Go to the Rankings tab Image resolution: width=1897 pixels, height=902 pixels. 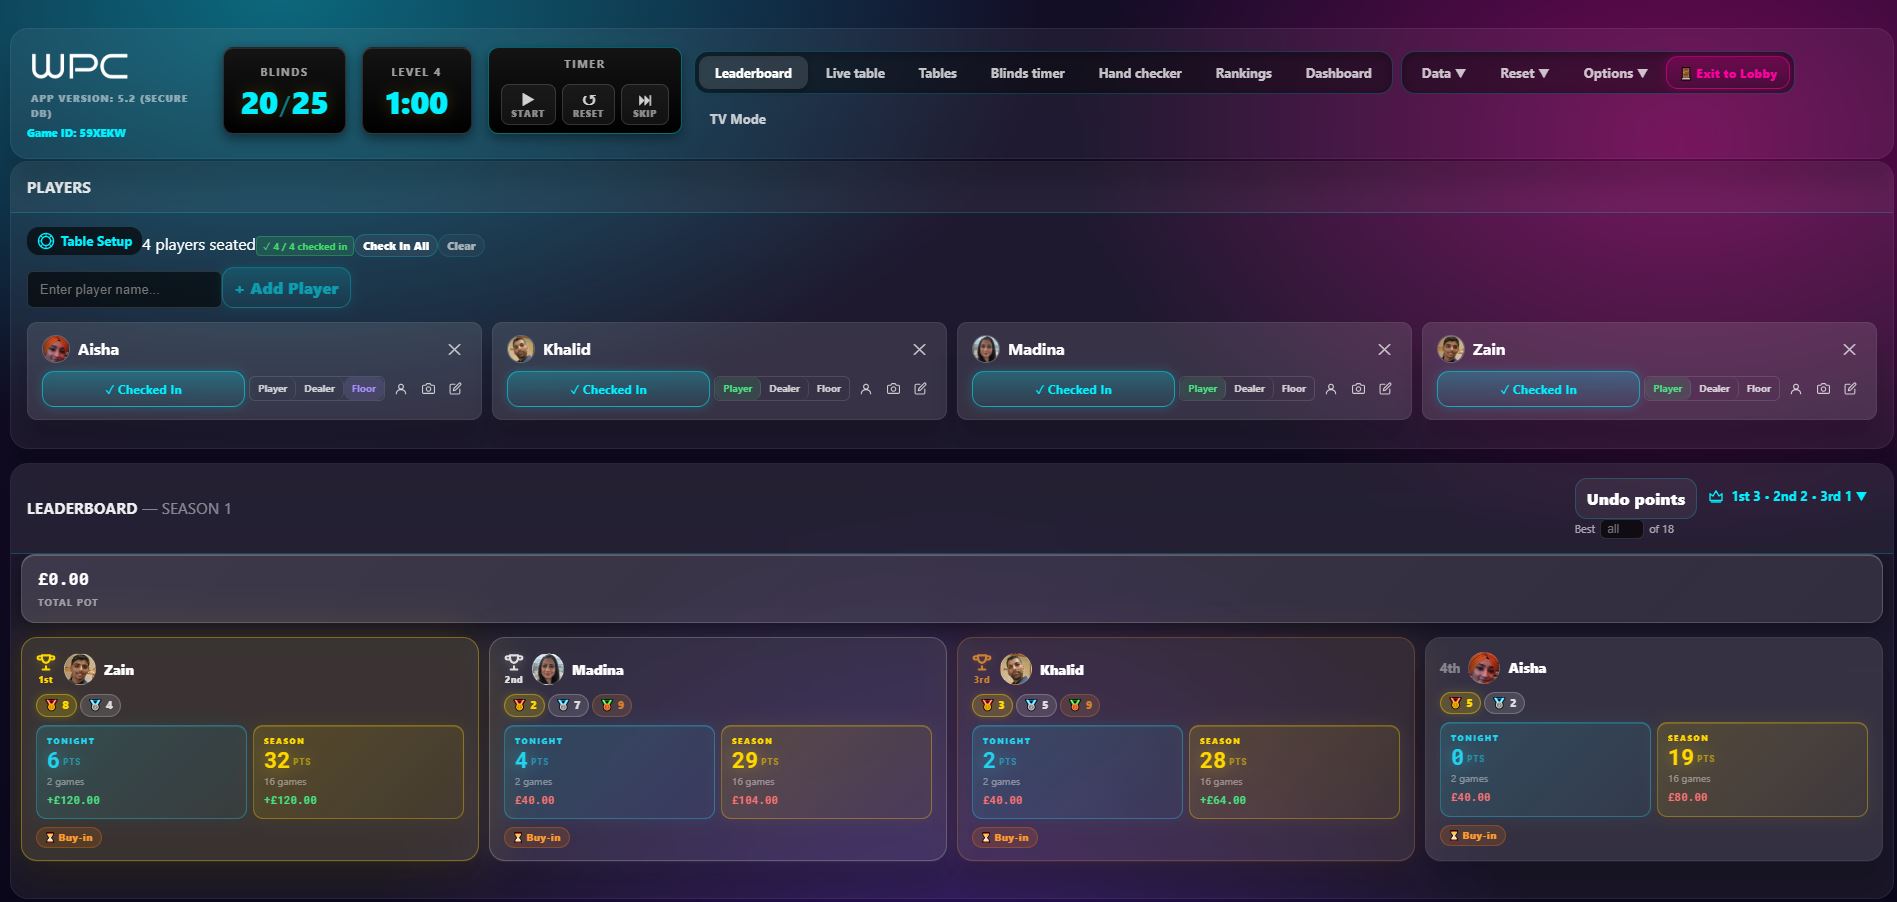tap(1243, 73)
